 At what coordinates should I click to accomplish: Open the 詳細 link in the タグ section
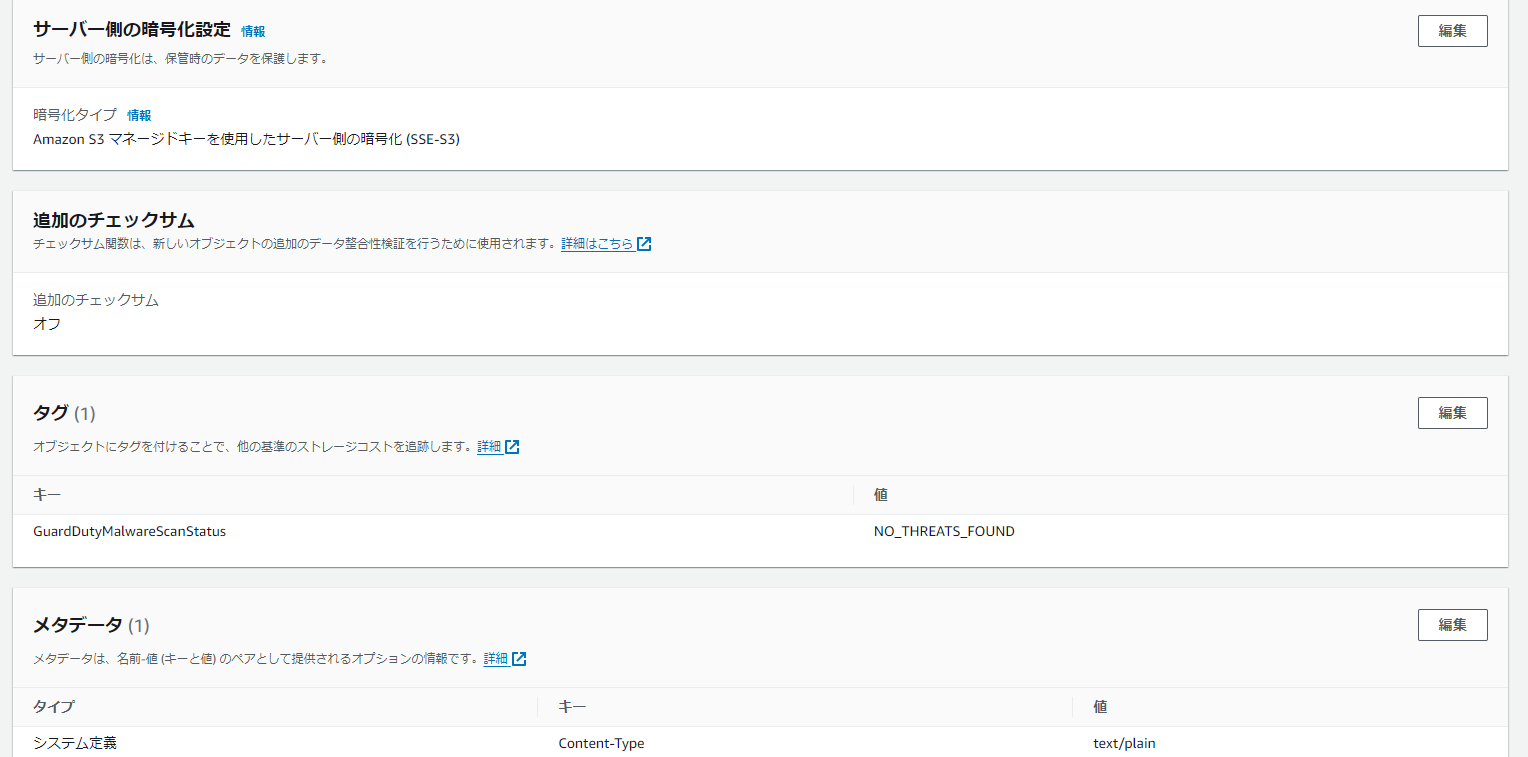pyautogui.click(x=489, y=447)
